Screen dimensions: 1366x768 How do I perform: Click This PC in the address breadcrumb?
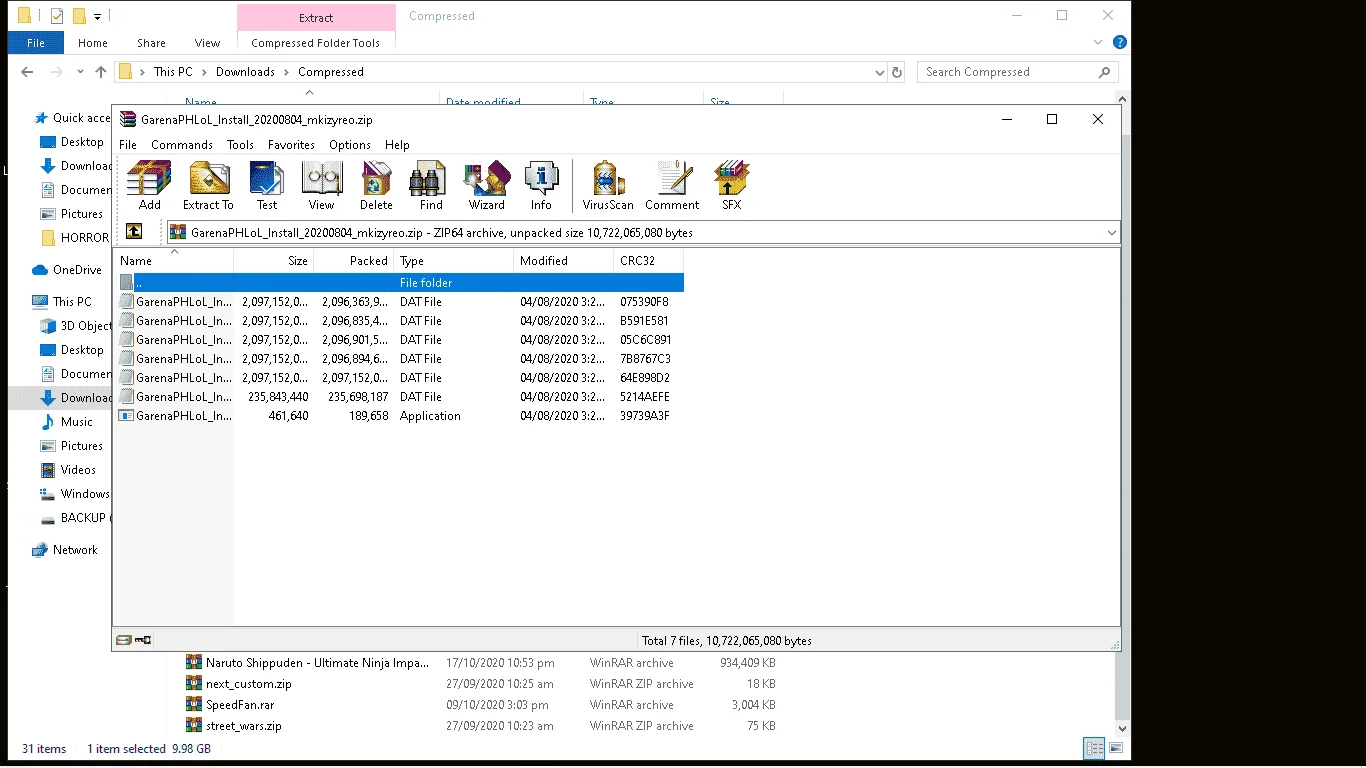click(x=173, y=72)
